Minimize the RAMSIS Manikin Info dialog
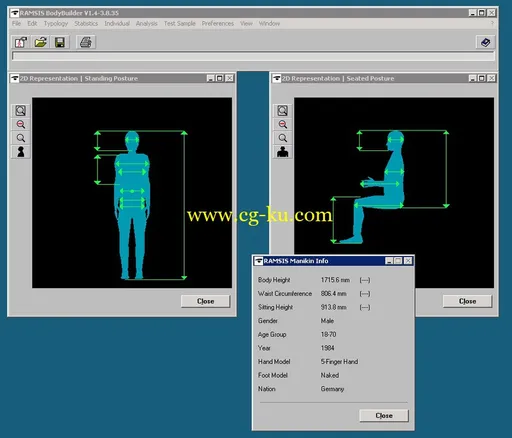512x438 pixels. 389,261
